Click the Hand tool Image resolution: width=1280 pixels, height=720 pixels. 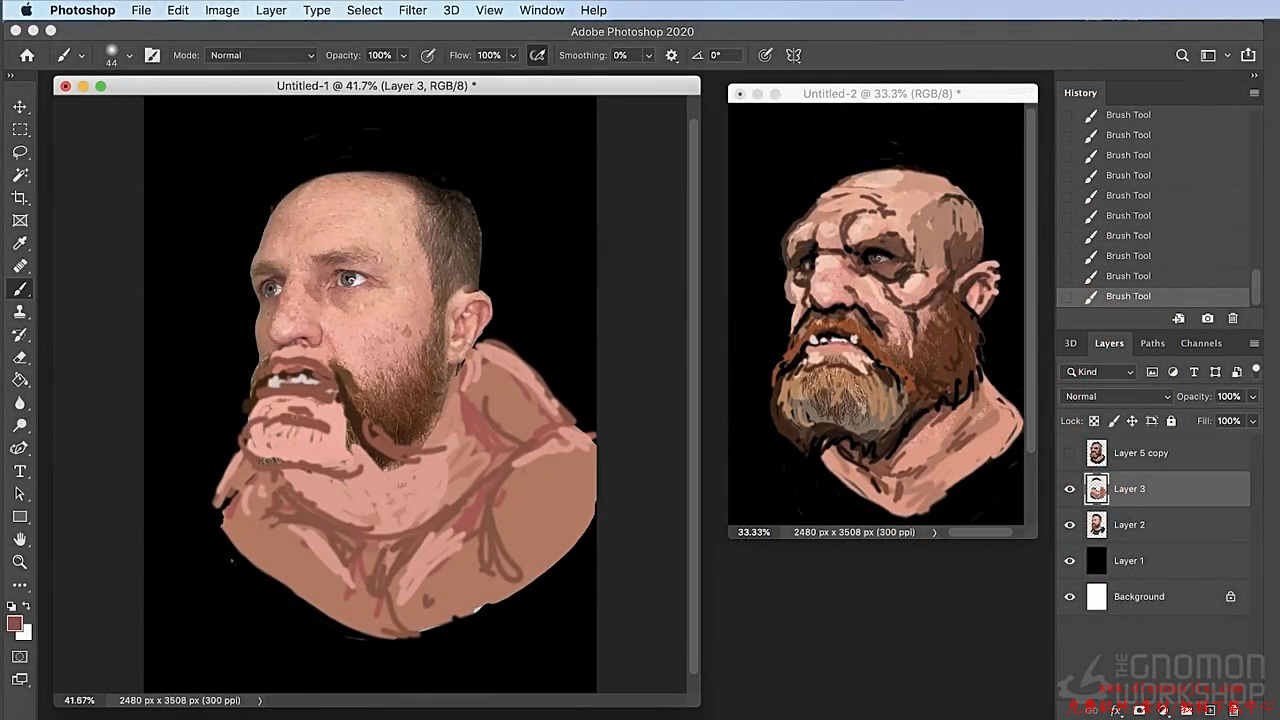click(x=20, y=539)
